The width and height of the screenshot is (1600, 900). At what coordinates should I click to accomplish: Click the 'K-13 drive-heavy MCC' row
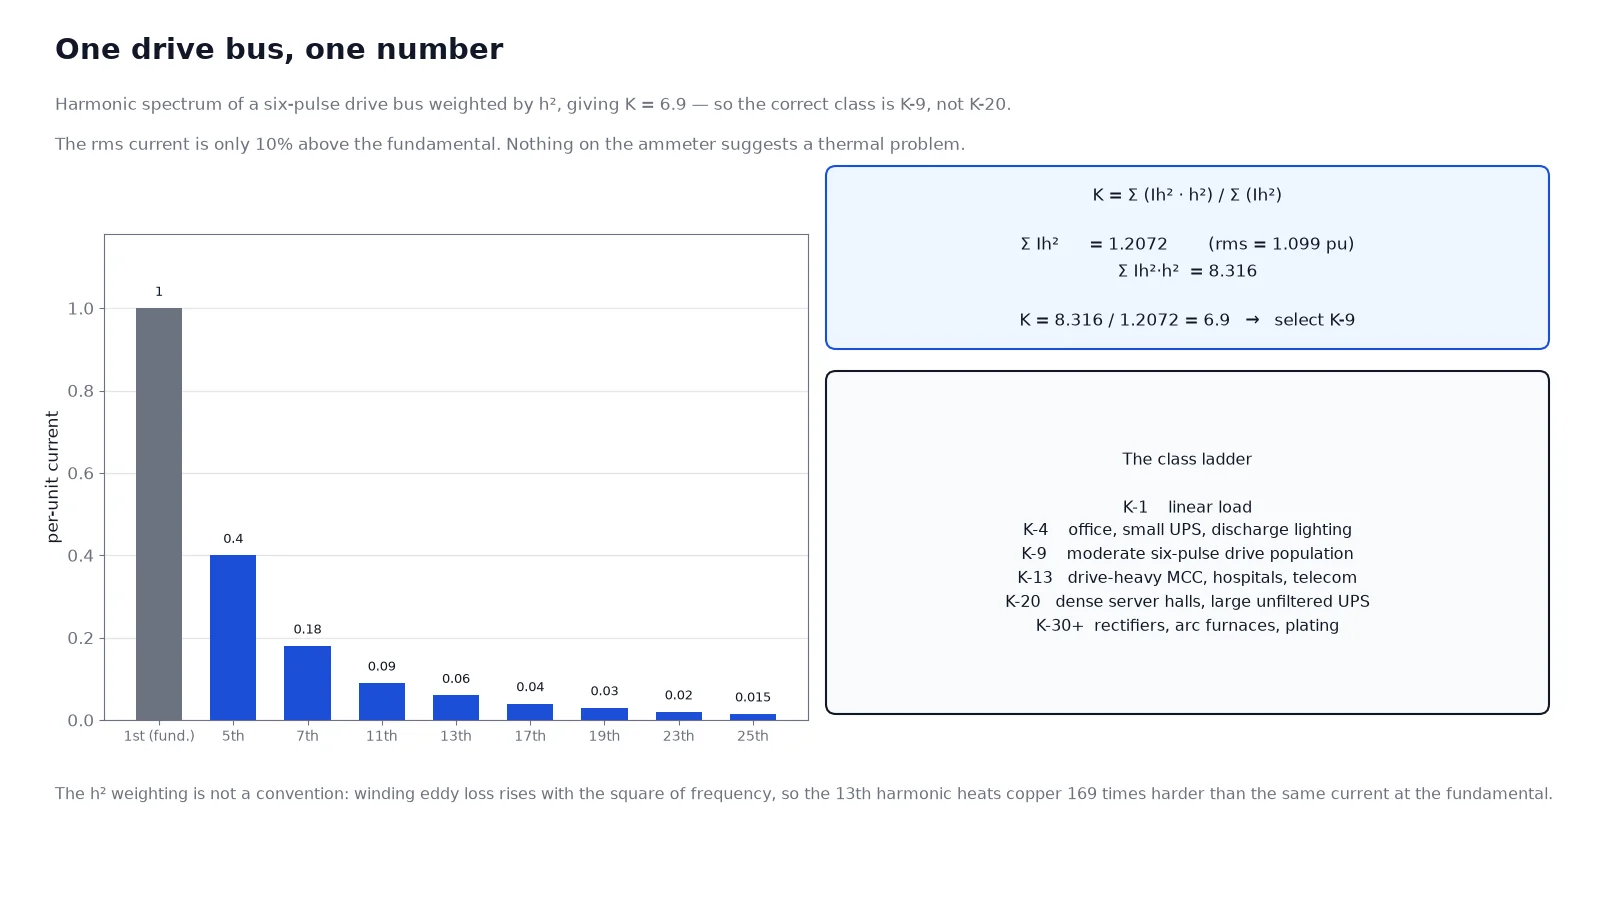[x=1187, y=578]
